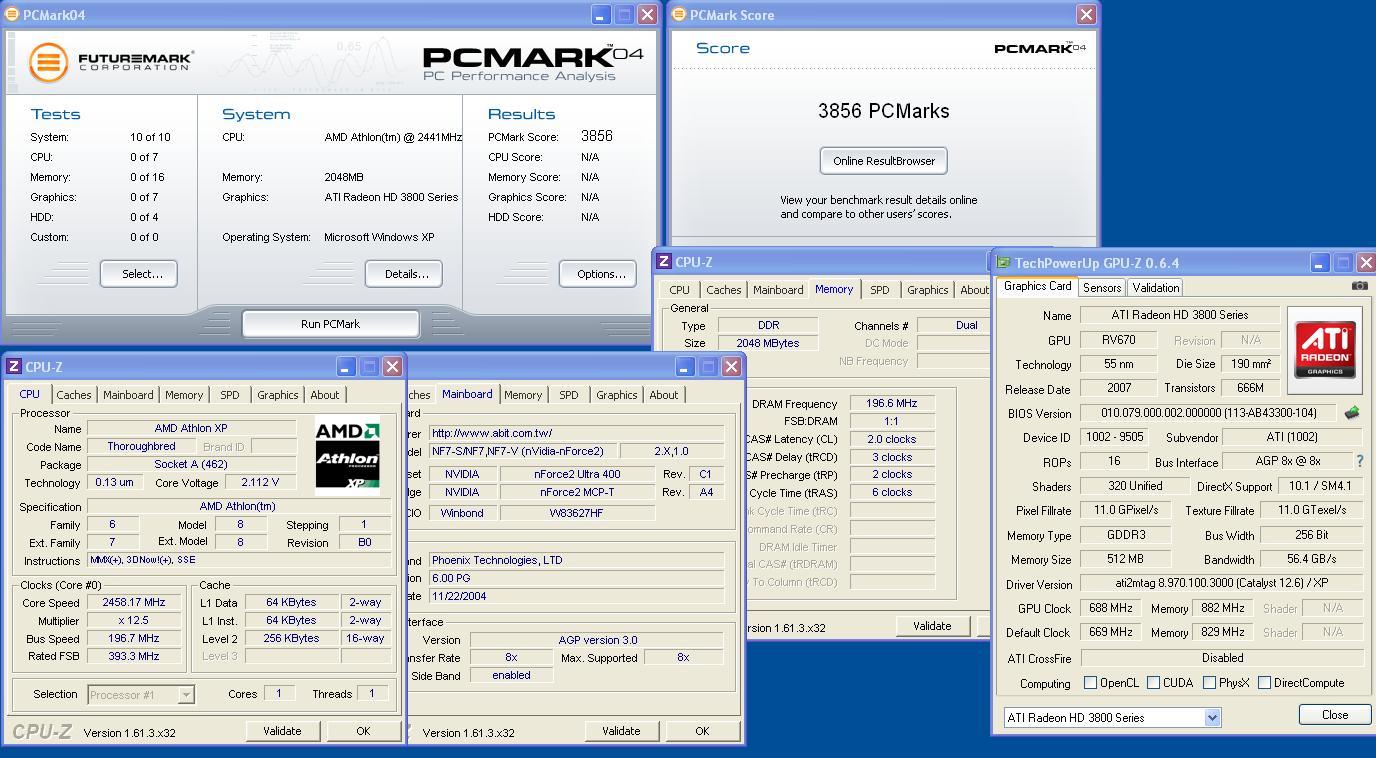Enable the DirectCompute checkbox in GPU-Z
This screenshot has width=1376, height=758.
tap(1264, 683)
